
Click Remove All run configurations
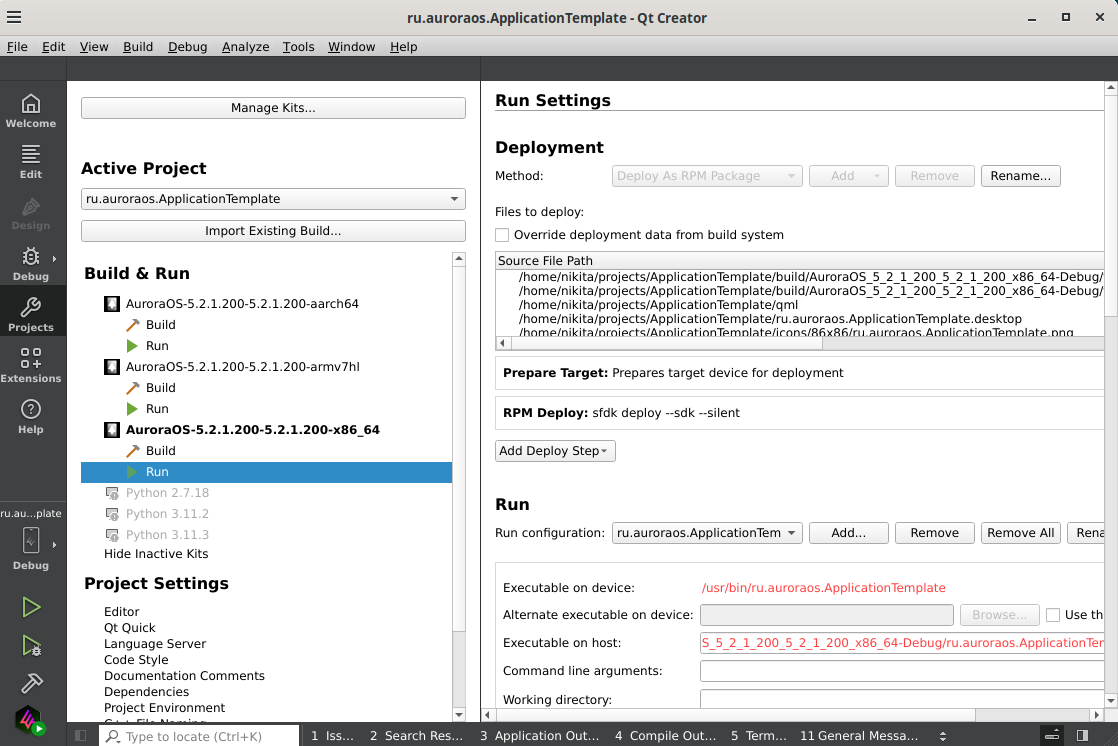click(x=1020, y=533)
